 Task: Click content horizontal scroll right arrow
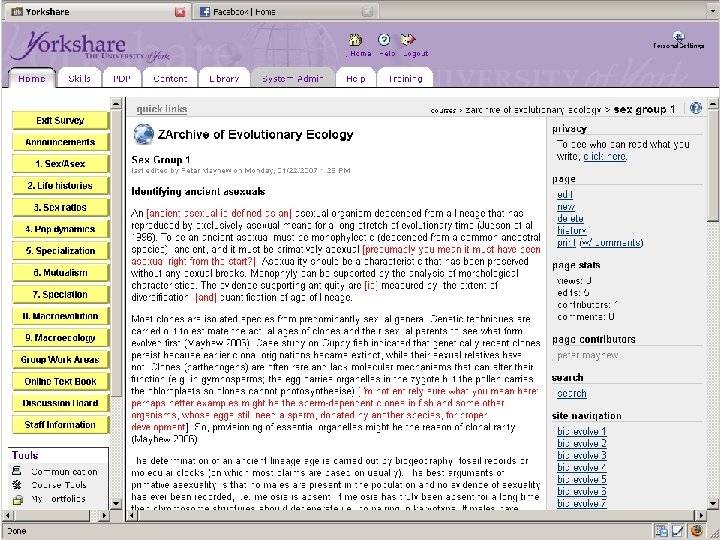(701, 515)
